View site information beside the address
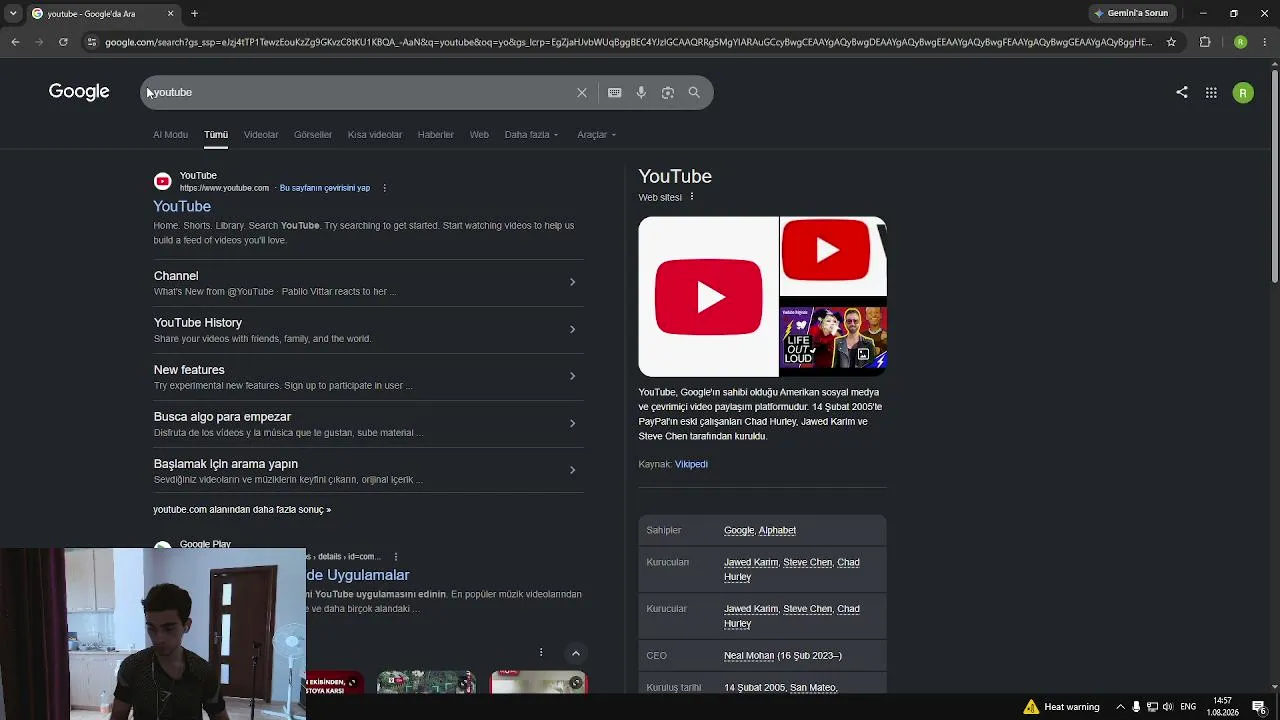The height and width of the screenshot is (720, 1280). [92, 42]
